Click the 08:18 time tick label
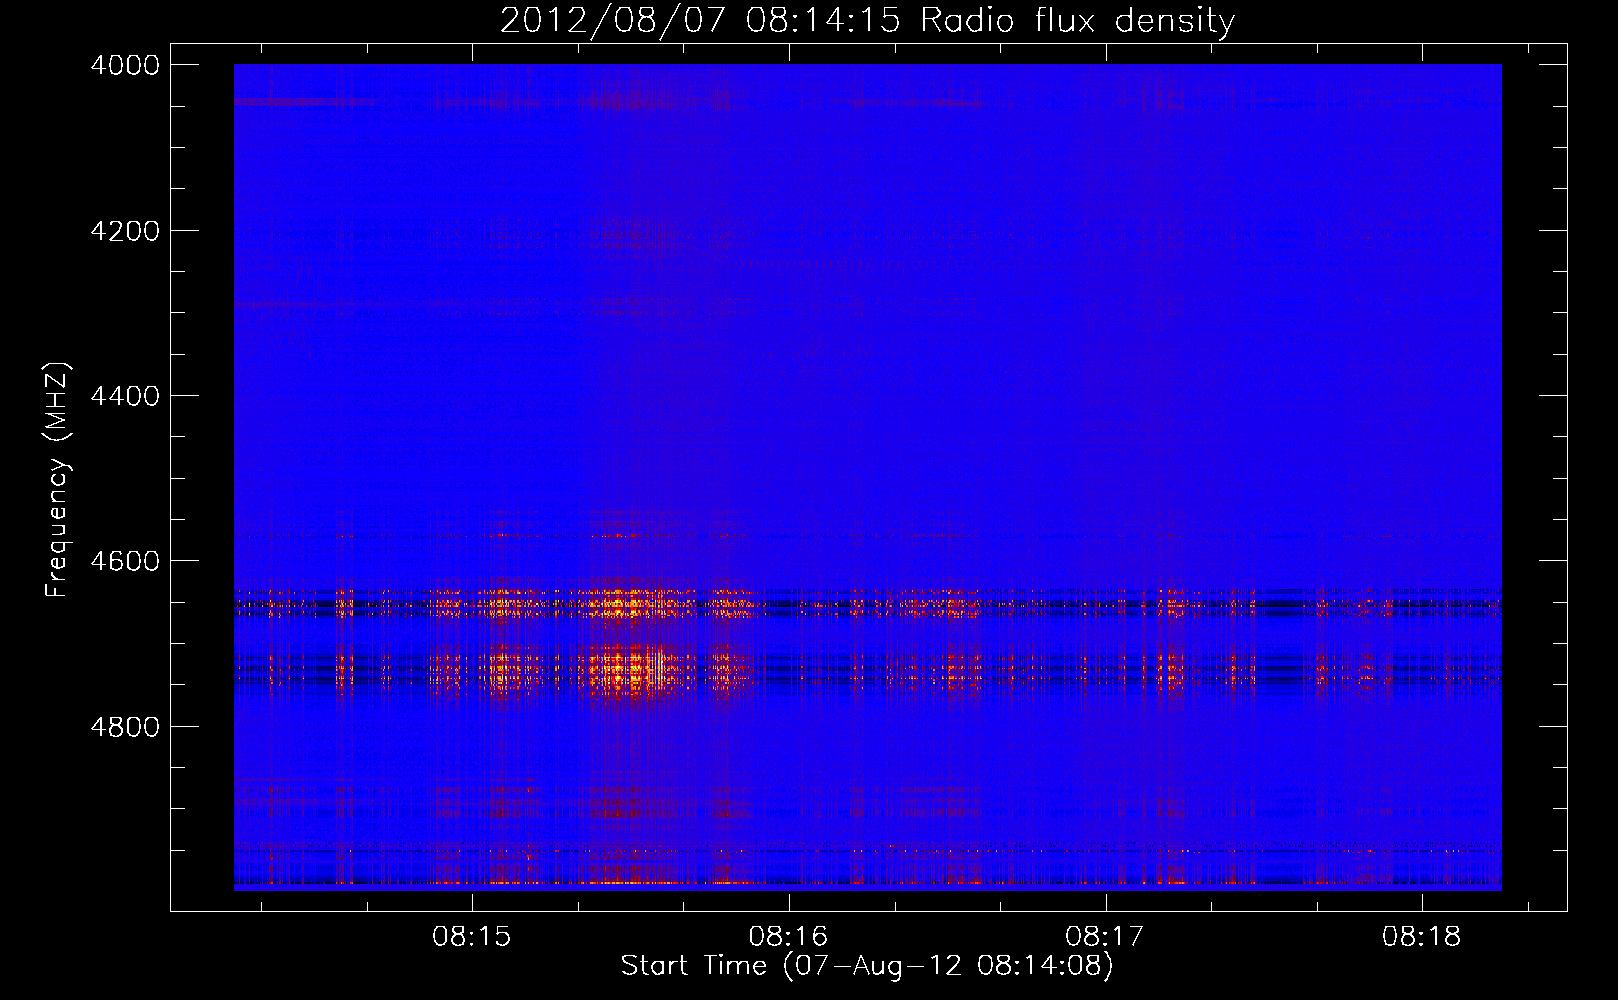 (x=1422, y=937)
